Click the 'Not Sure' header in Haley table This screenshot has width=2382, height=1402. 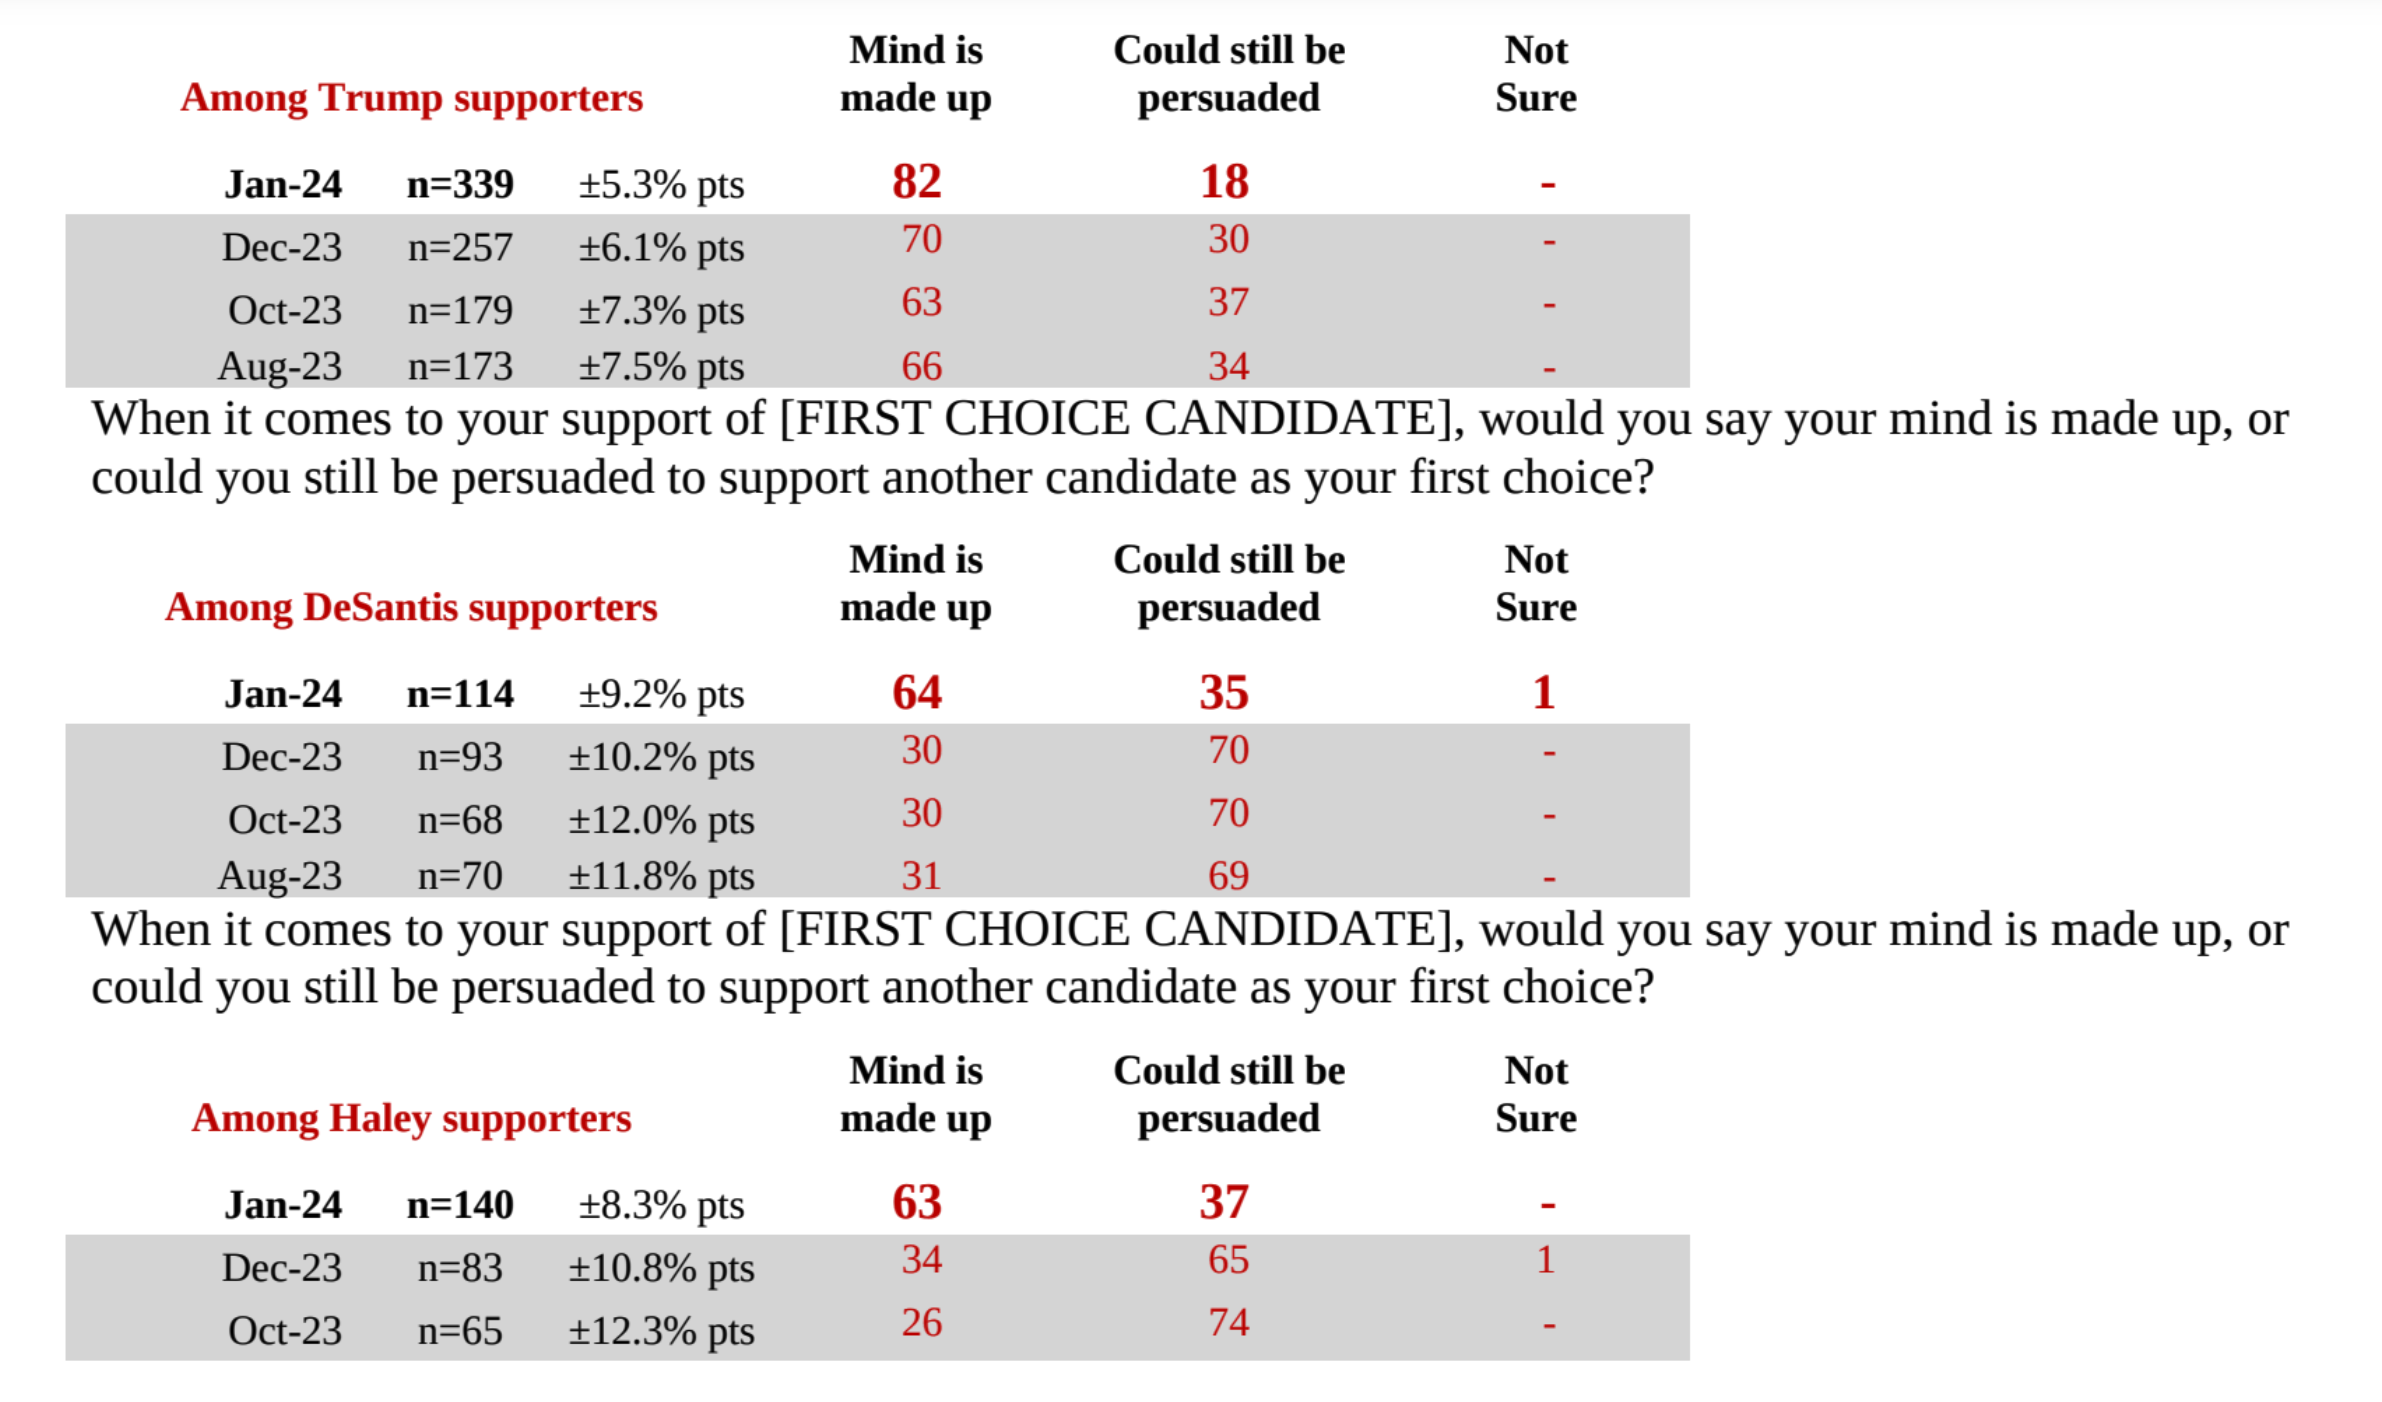(1536, 1094)
